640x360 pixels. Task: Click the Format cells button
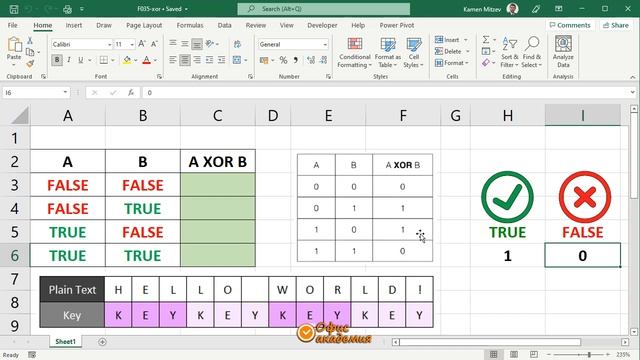pos(451,63)
